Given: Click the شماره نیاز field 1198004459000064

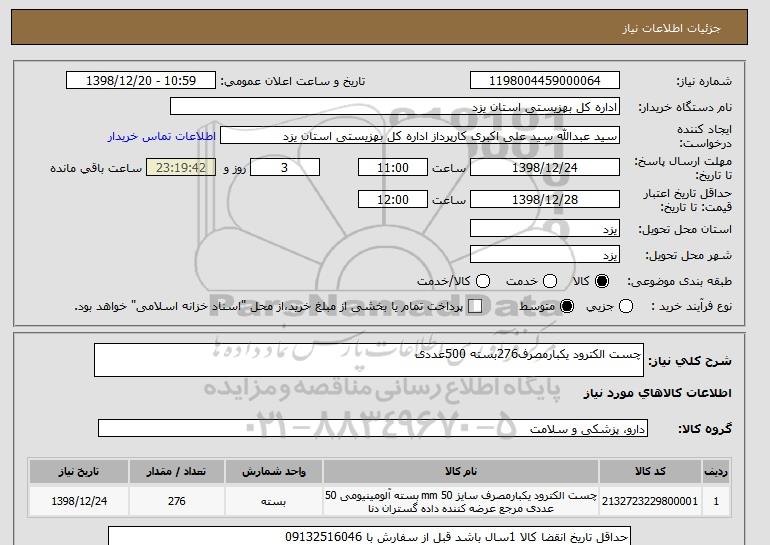Looking at the screenshot, I should [545, 81].
